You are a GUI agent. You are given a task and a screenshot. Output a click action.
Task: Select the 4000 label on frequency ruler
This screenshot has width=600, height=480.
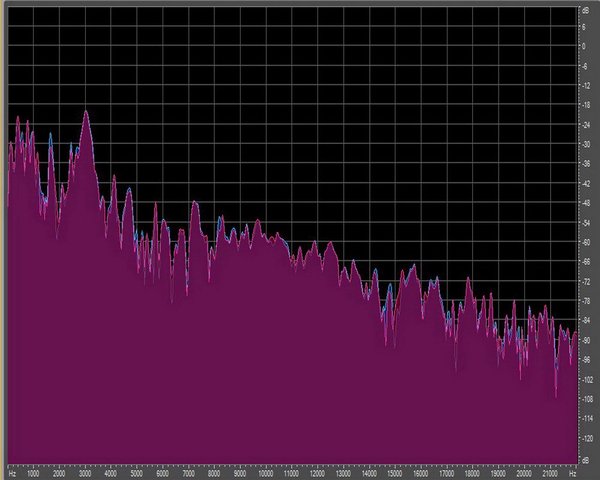pyautogui.click(x=111, y=474)
